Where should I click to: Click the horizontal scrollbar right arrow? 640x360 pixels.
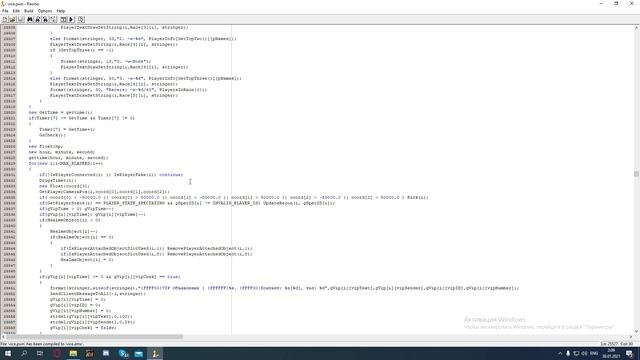[631, 337]
